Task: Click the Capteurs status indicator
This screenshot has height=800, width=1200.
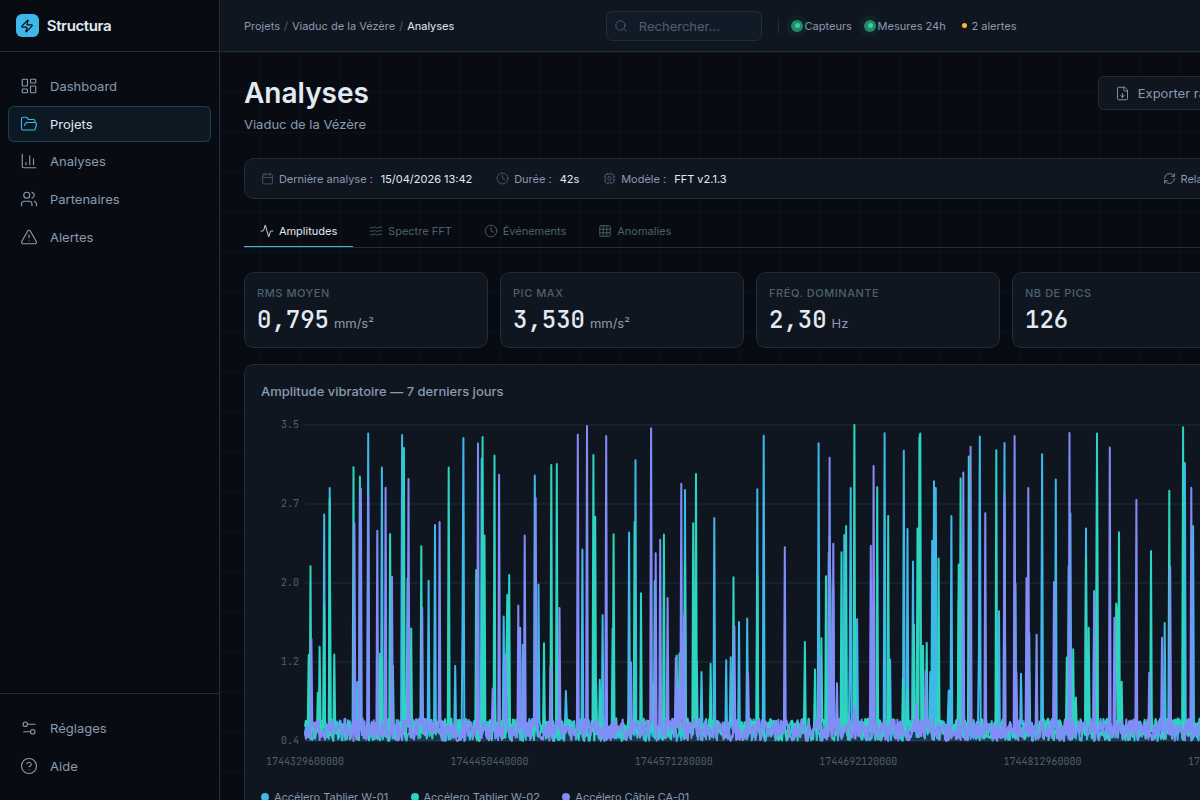Action: tap(821, 26)
